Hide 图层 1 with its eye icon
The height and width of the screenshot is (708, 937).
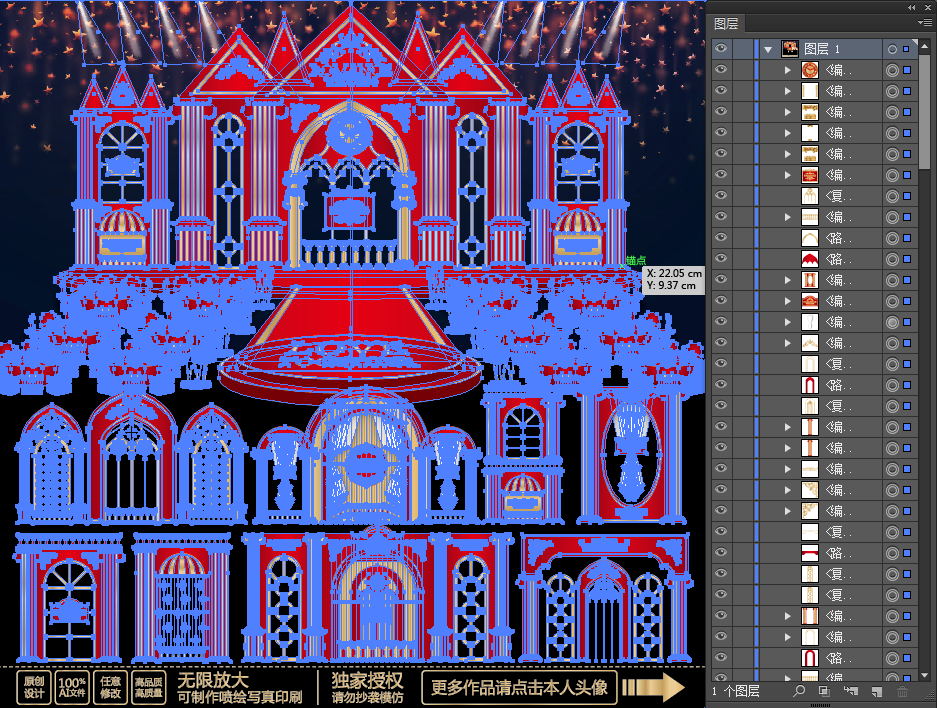tap(721, 49)
